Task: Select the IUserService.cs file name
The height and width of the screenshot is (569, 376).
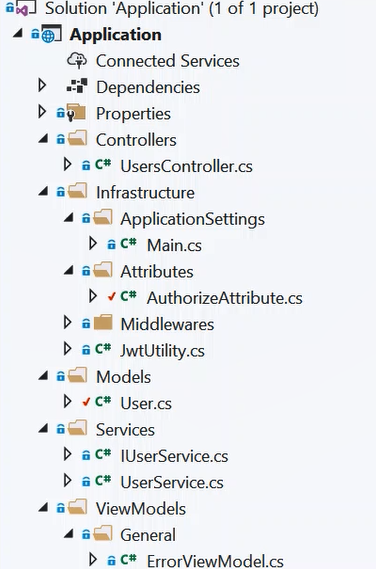Action: click(x=175, y=456)
